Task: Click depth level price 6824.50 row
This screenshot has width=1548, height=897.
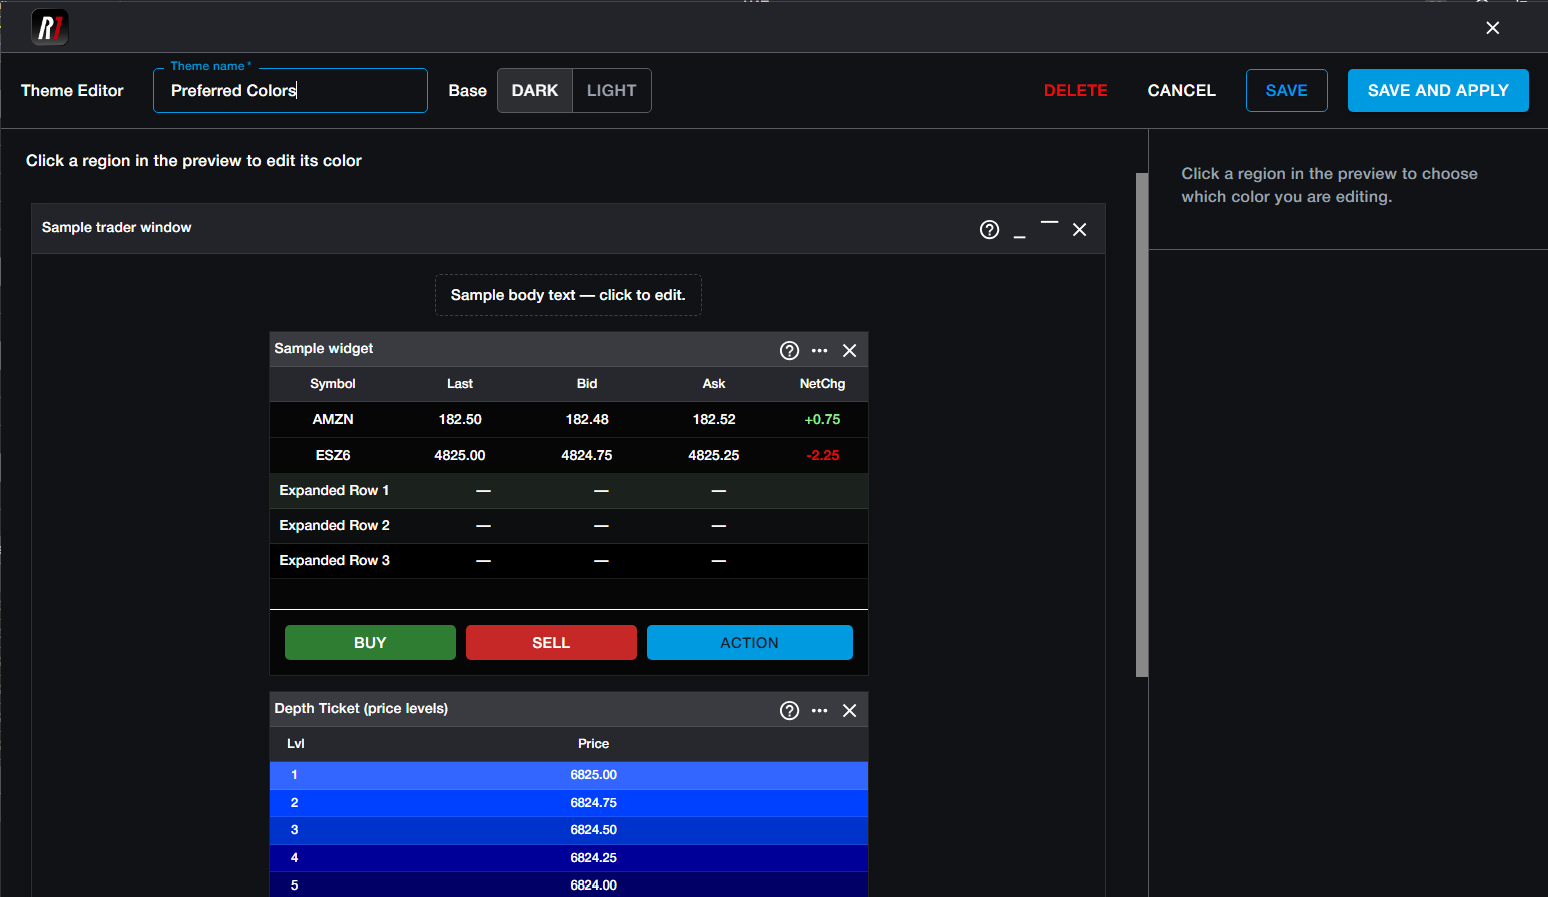Action: (x=569, y=831)
